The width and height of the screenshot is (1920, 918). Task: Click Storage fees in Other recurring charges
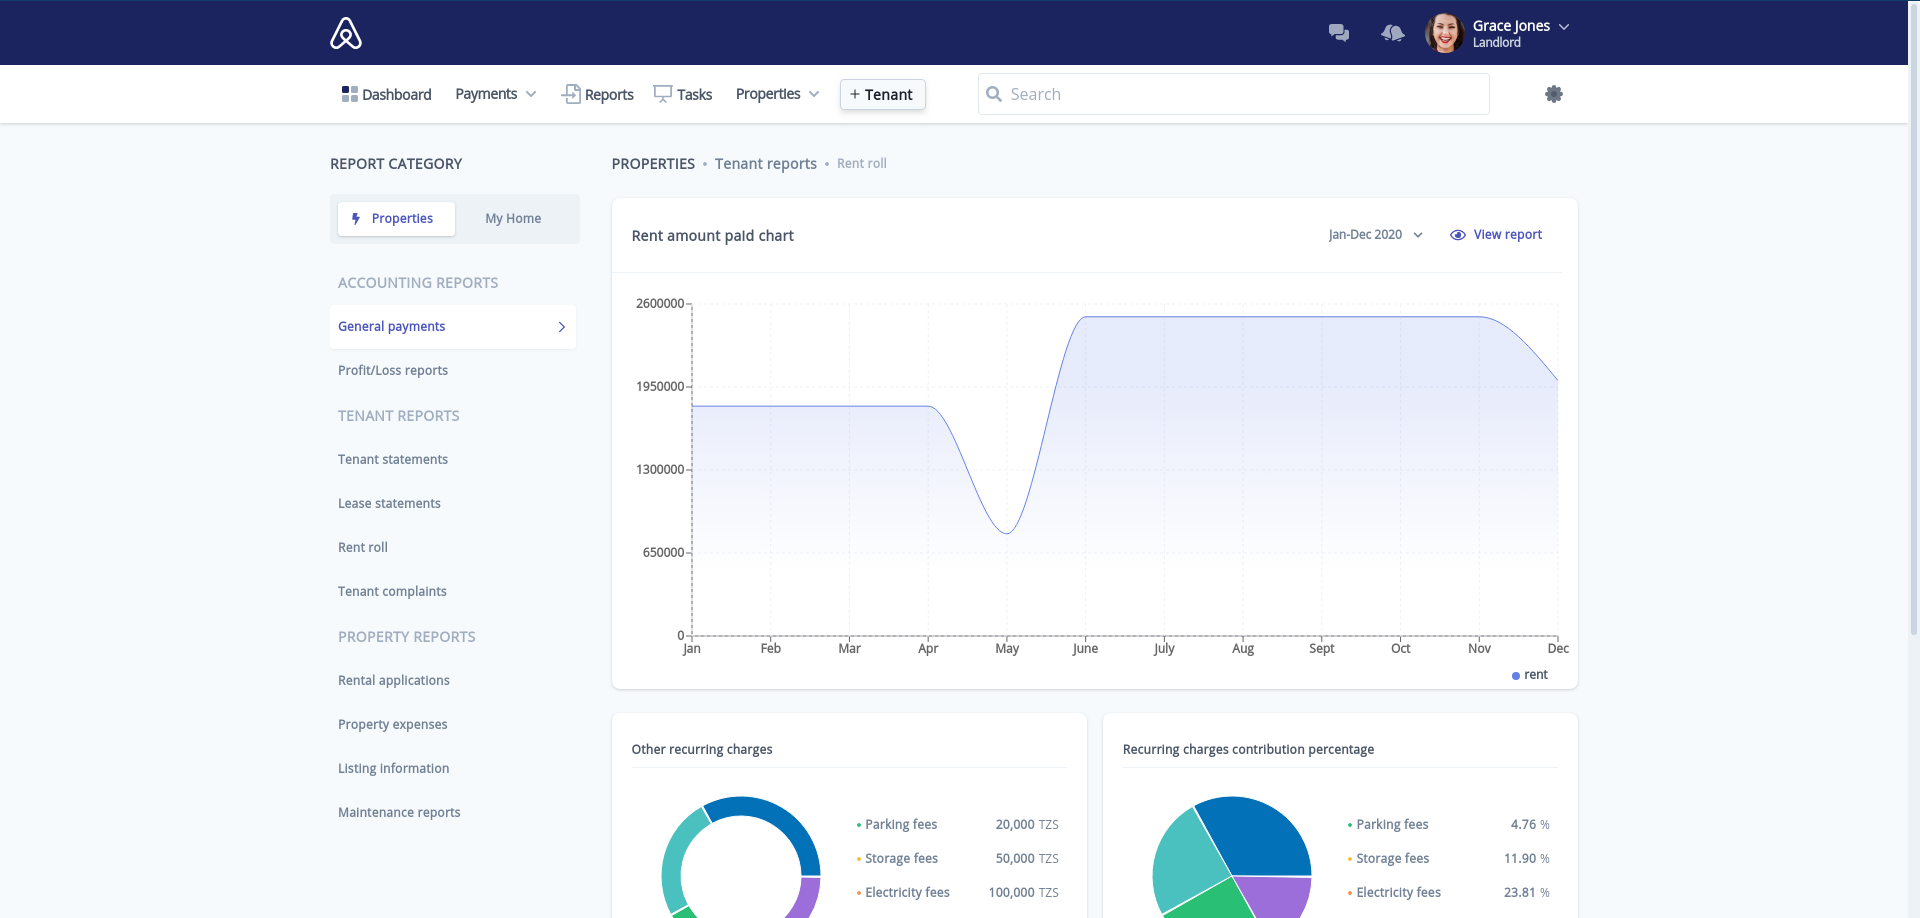901,858
